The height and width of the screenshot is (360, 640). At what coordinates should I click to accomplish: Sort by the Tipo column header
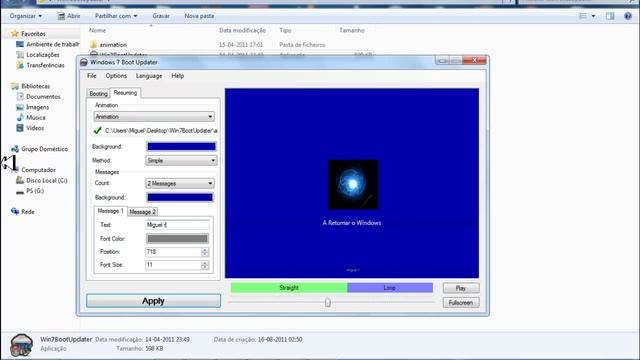tap(285, 30)
